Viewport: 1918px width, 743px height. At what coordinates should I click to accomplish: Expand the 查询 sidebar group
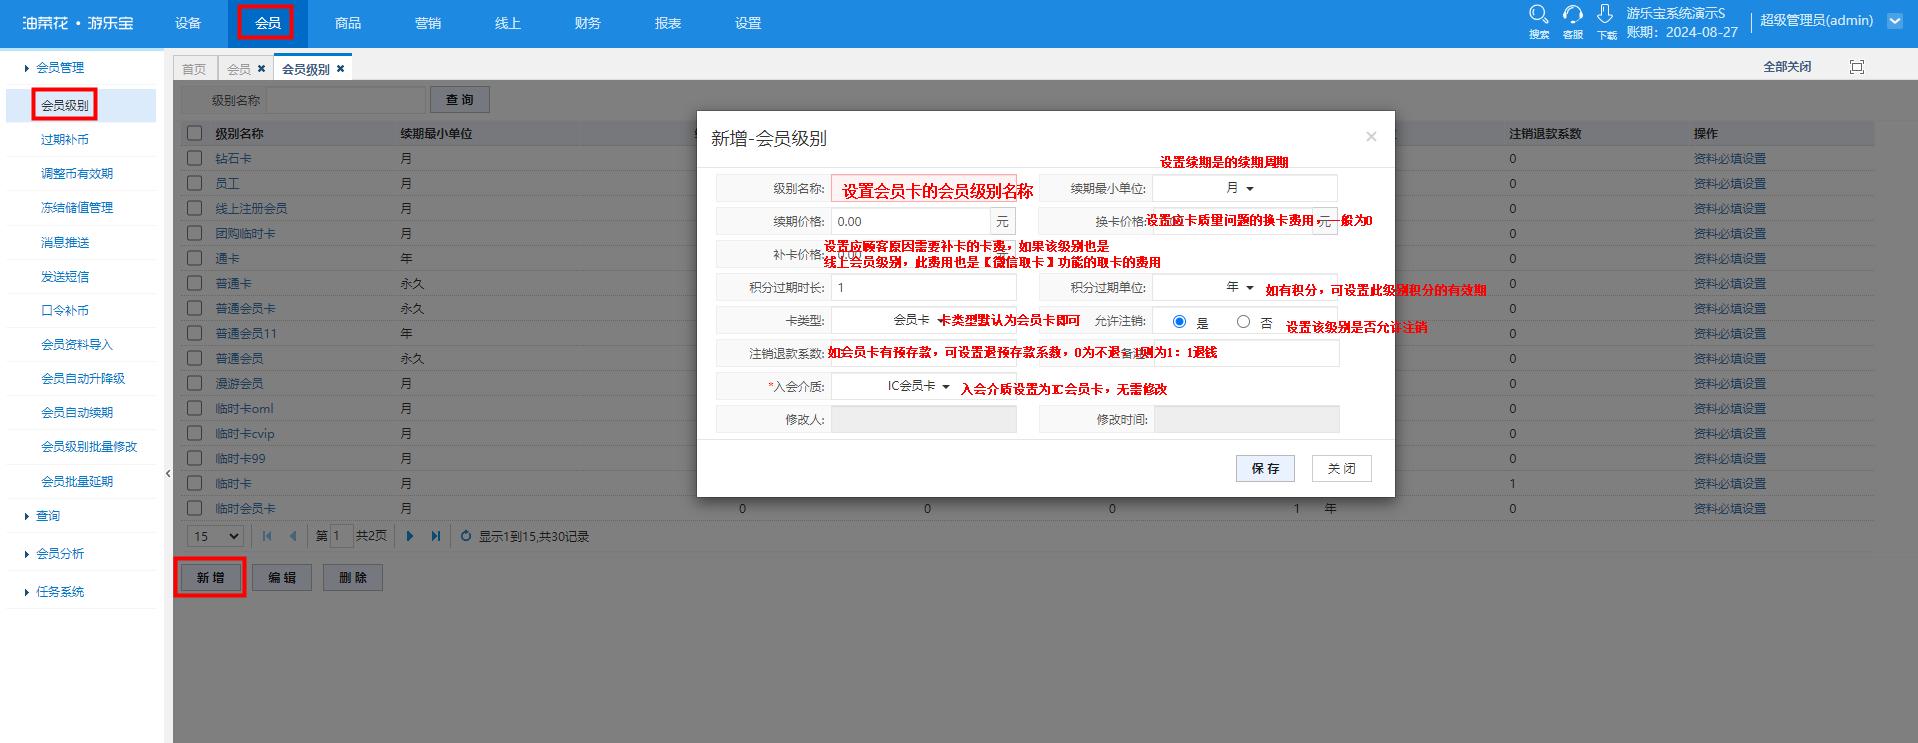[48, 516]
